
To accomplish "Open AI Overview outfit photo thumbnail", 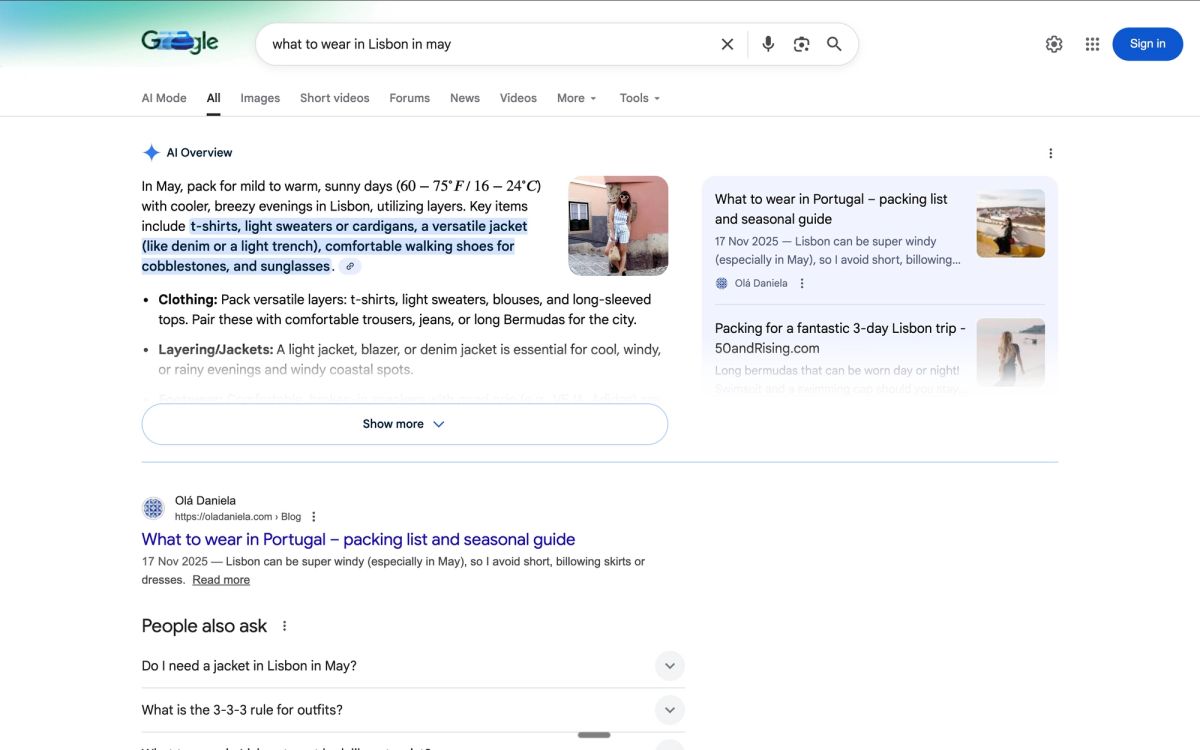I will coord(618,226).
